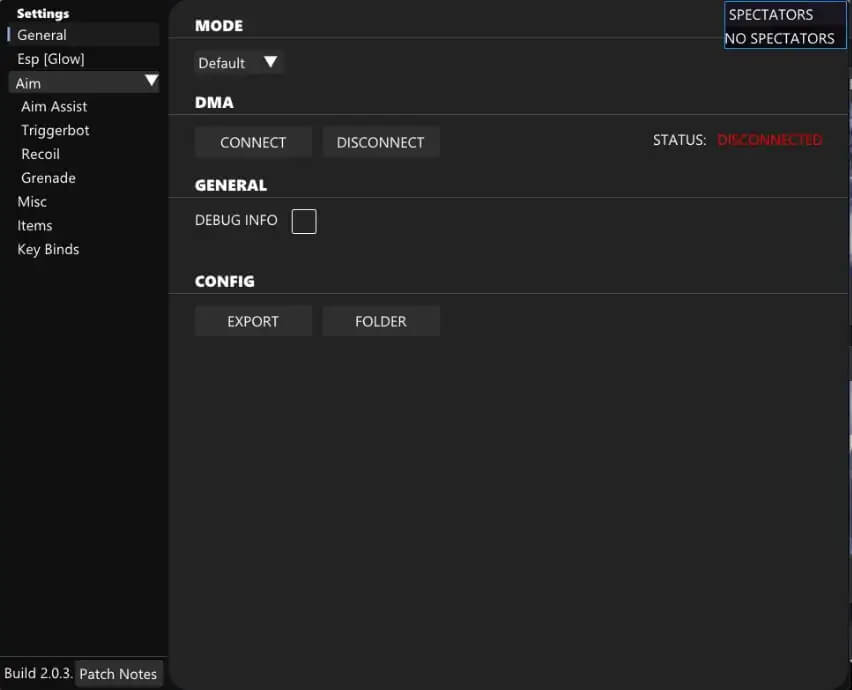Open the Recoil settings entry

[40, 154]
